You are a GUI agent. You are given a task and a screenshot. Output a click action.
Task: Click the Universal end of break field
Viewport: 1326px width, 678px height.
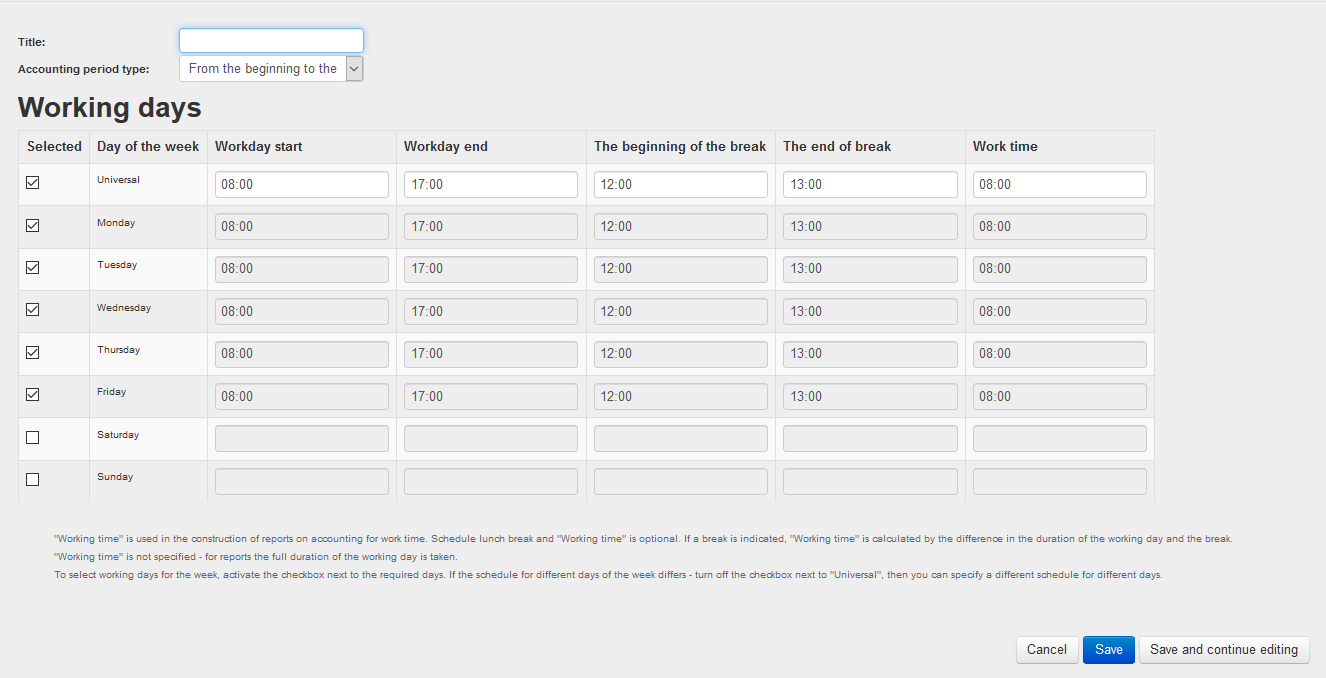[869, 184]
